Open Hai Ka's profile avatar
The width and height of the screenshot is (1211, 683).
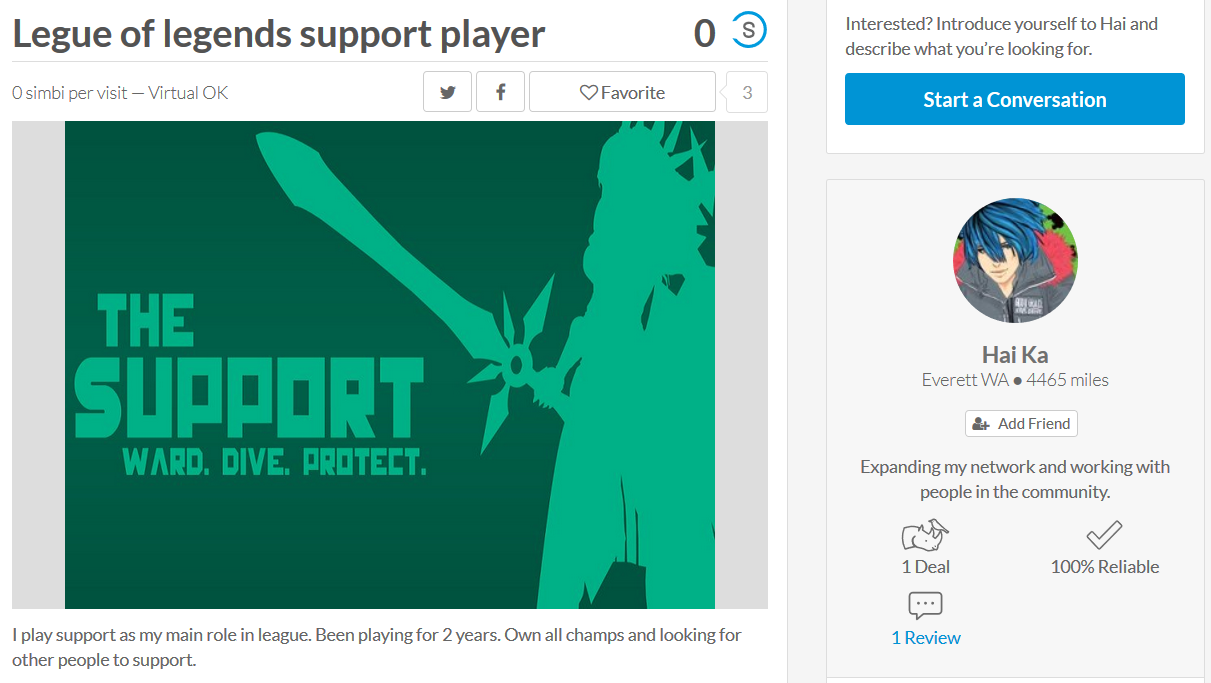pos(1015,260)
